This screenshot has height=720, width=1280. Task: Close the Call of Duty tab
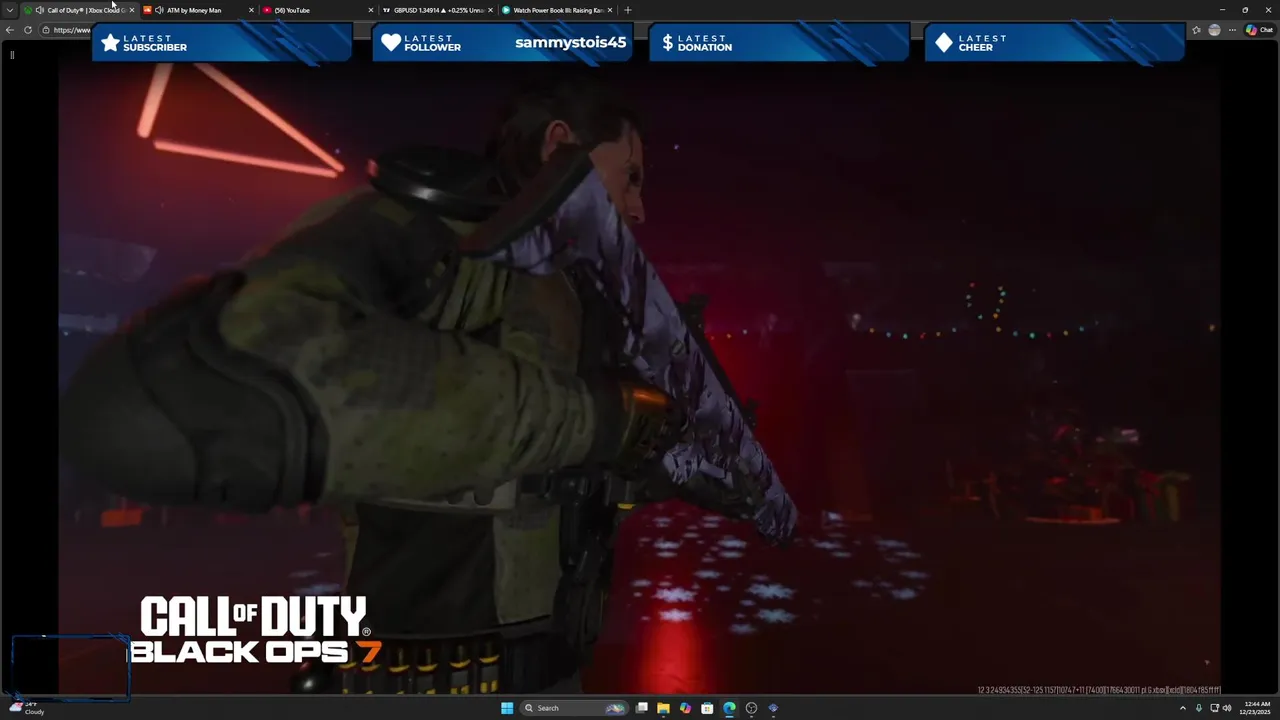tap(131, 10)
